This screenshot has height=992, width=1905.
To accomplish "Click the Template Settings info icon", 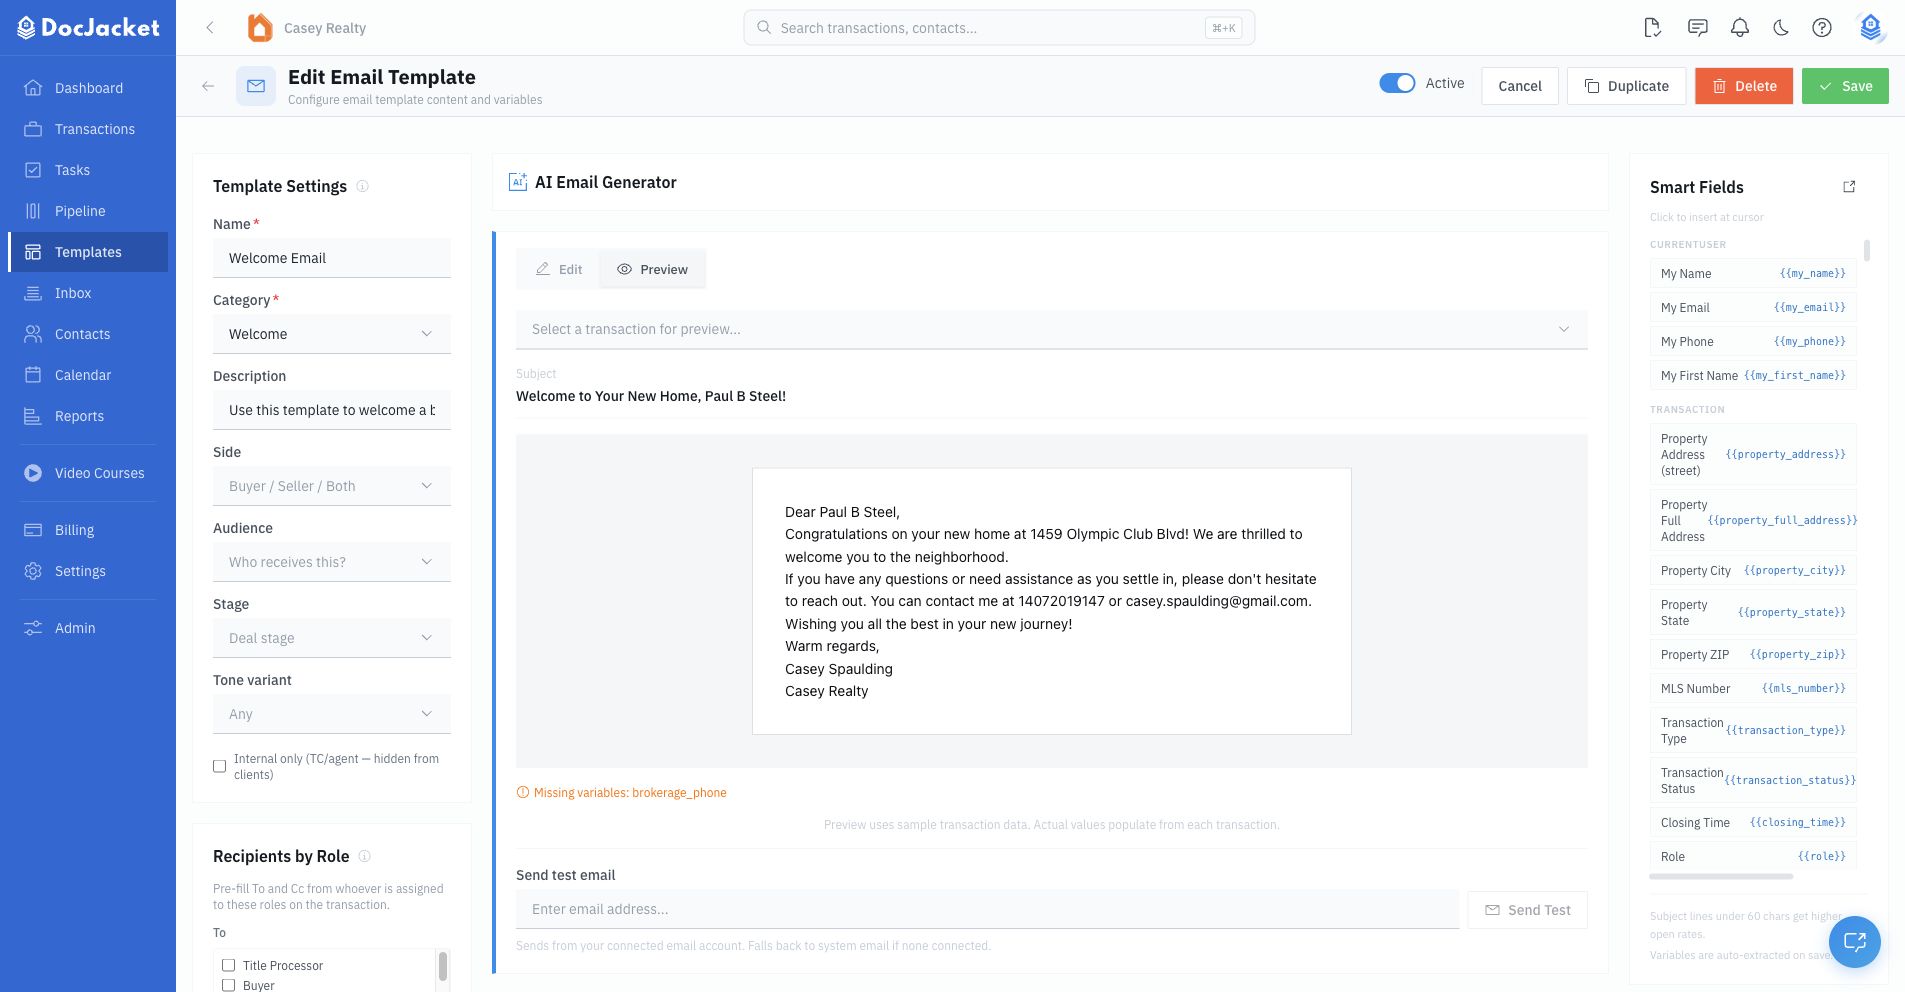I will [x=363, y=186].
